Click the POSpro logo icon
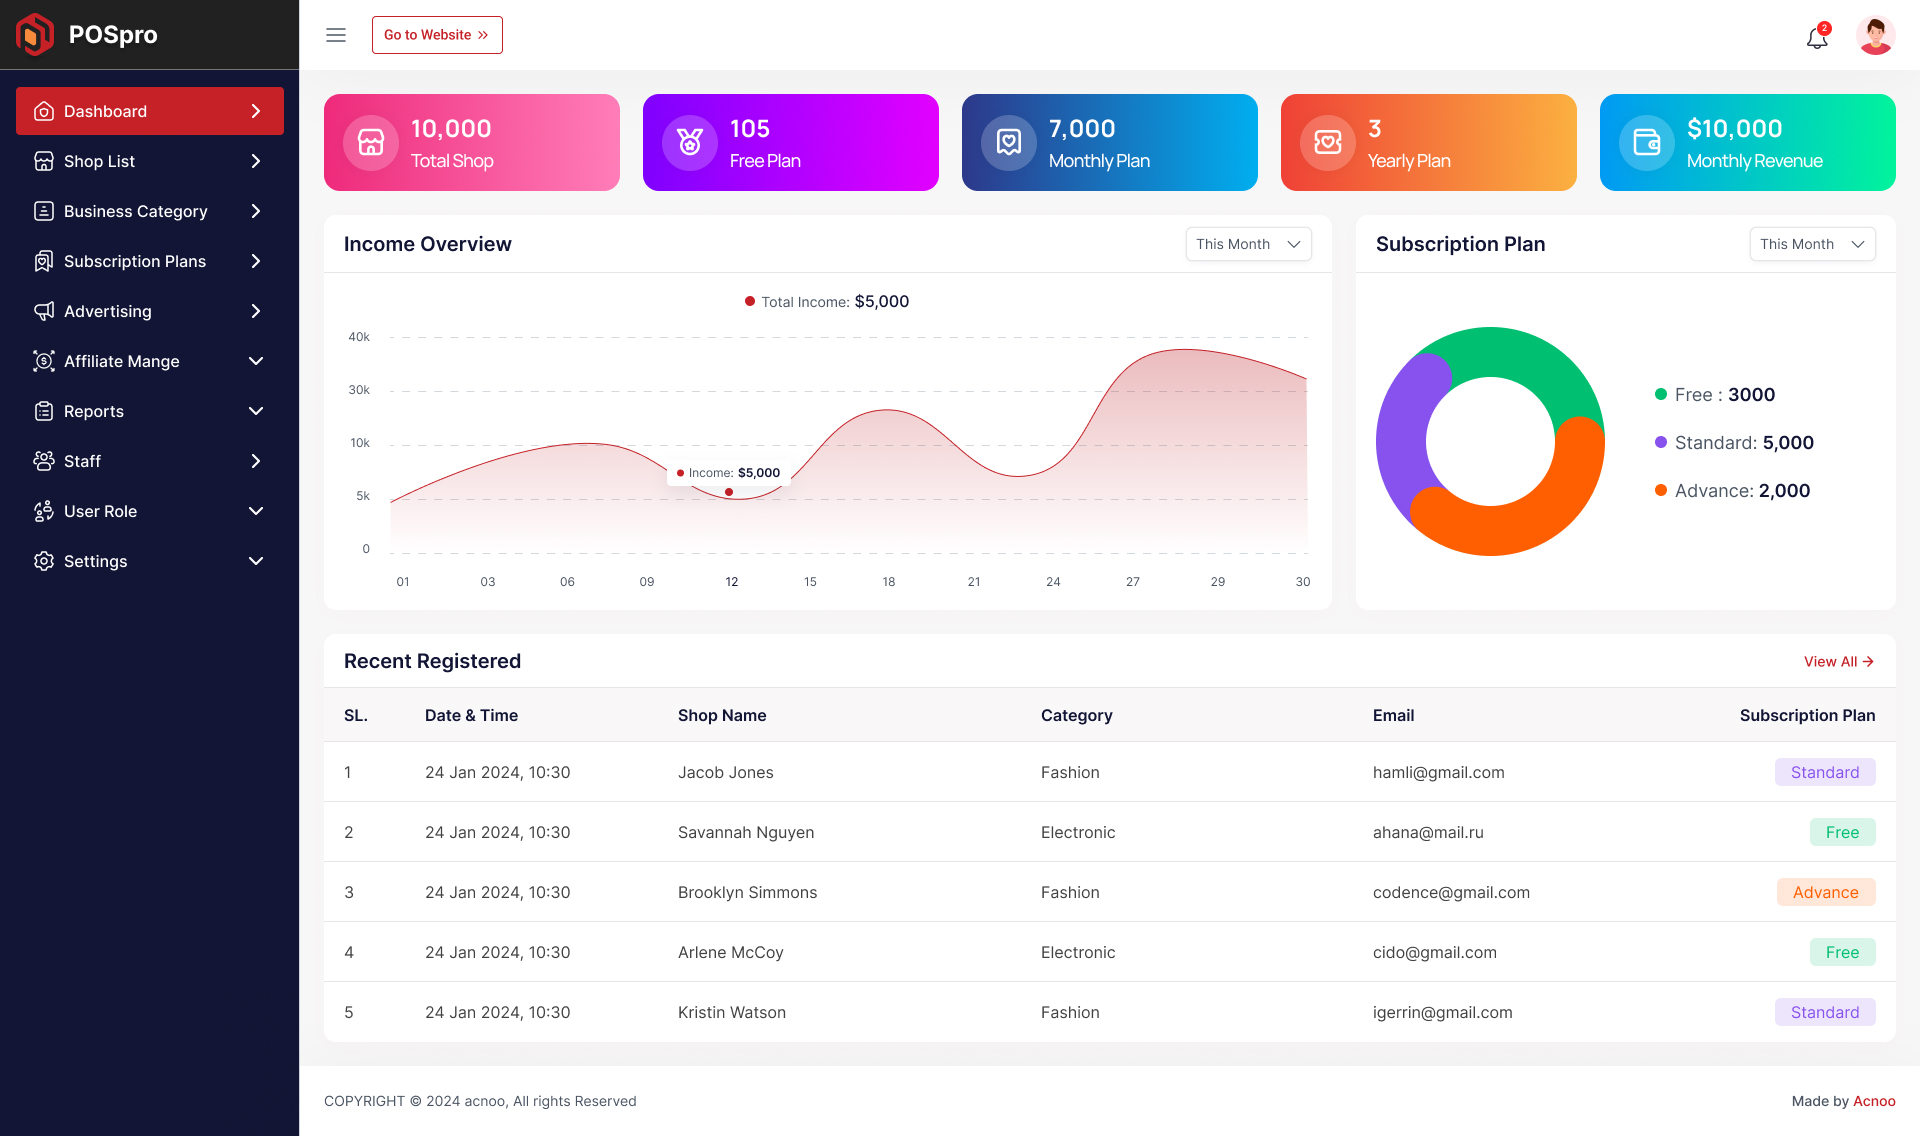 (x=34, y=34)
